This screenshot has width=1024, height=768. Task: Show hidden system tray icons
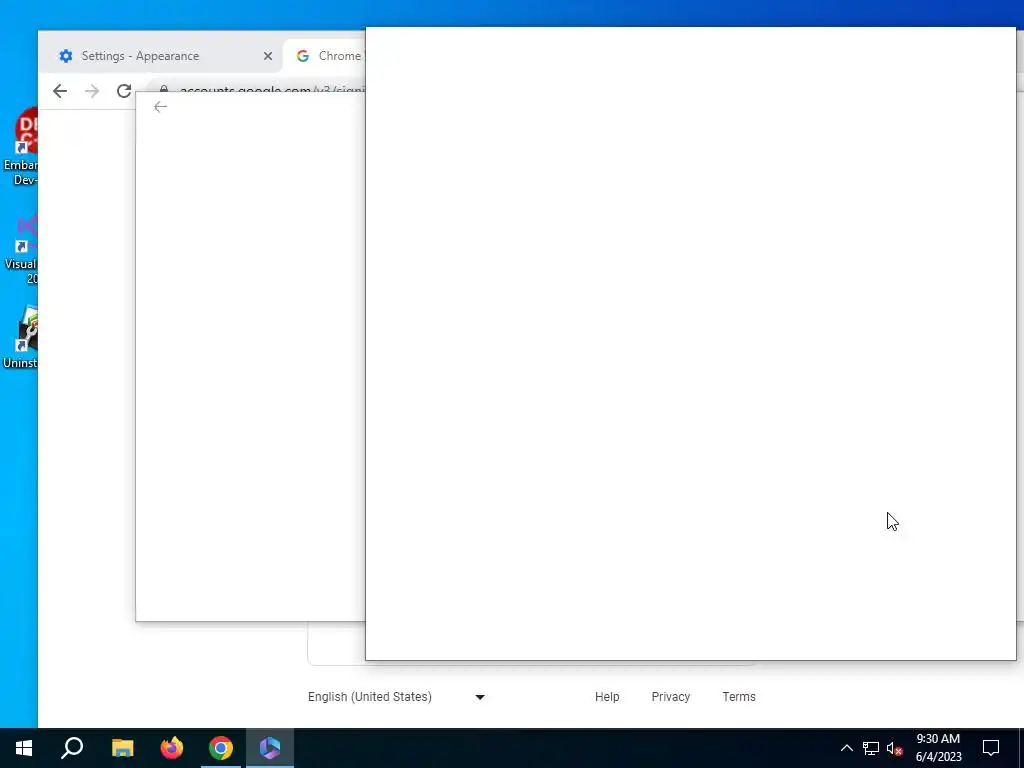point(846,748)
